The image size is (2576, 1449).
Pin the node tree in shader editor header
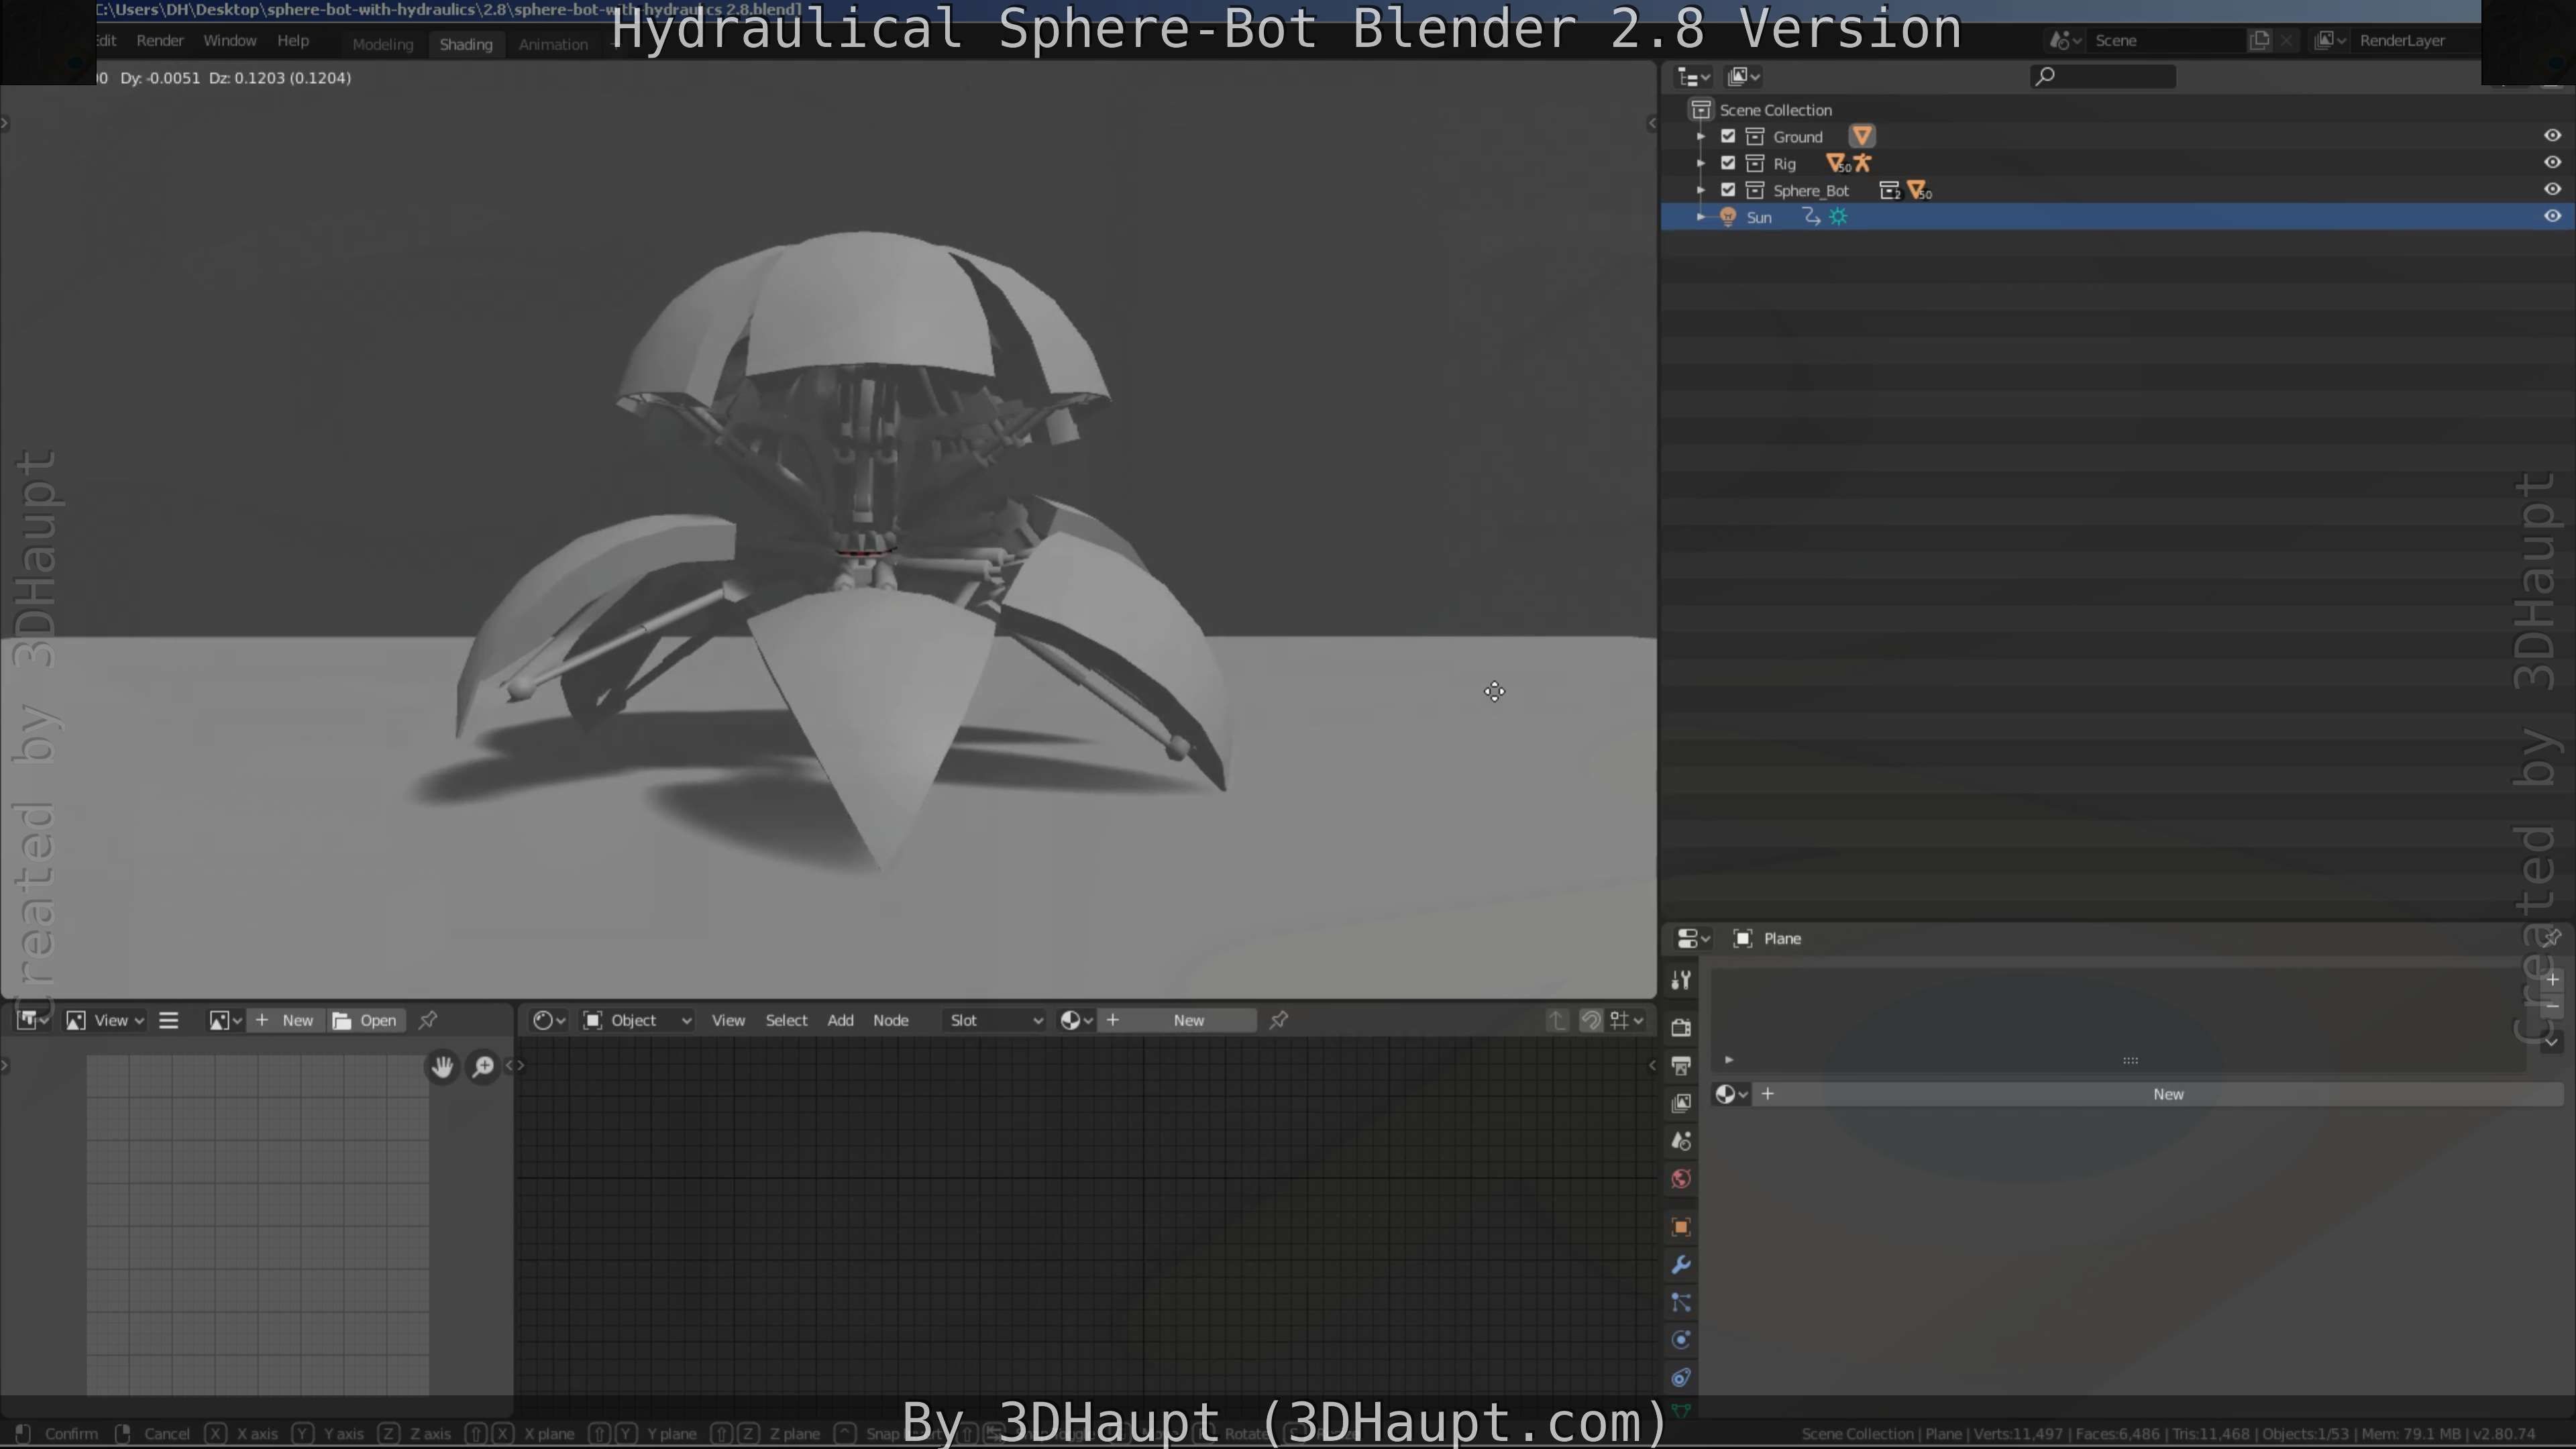1279,1020
